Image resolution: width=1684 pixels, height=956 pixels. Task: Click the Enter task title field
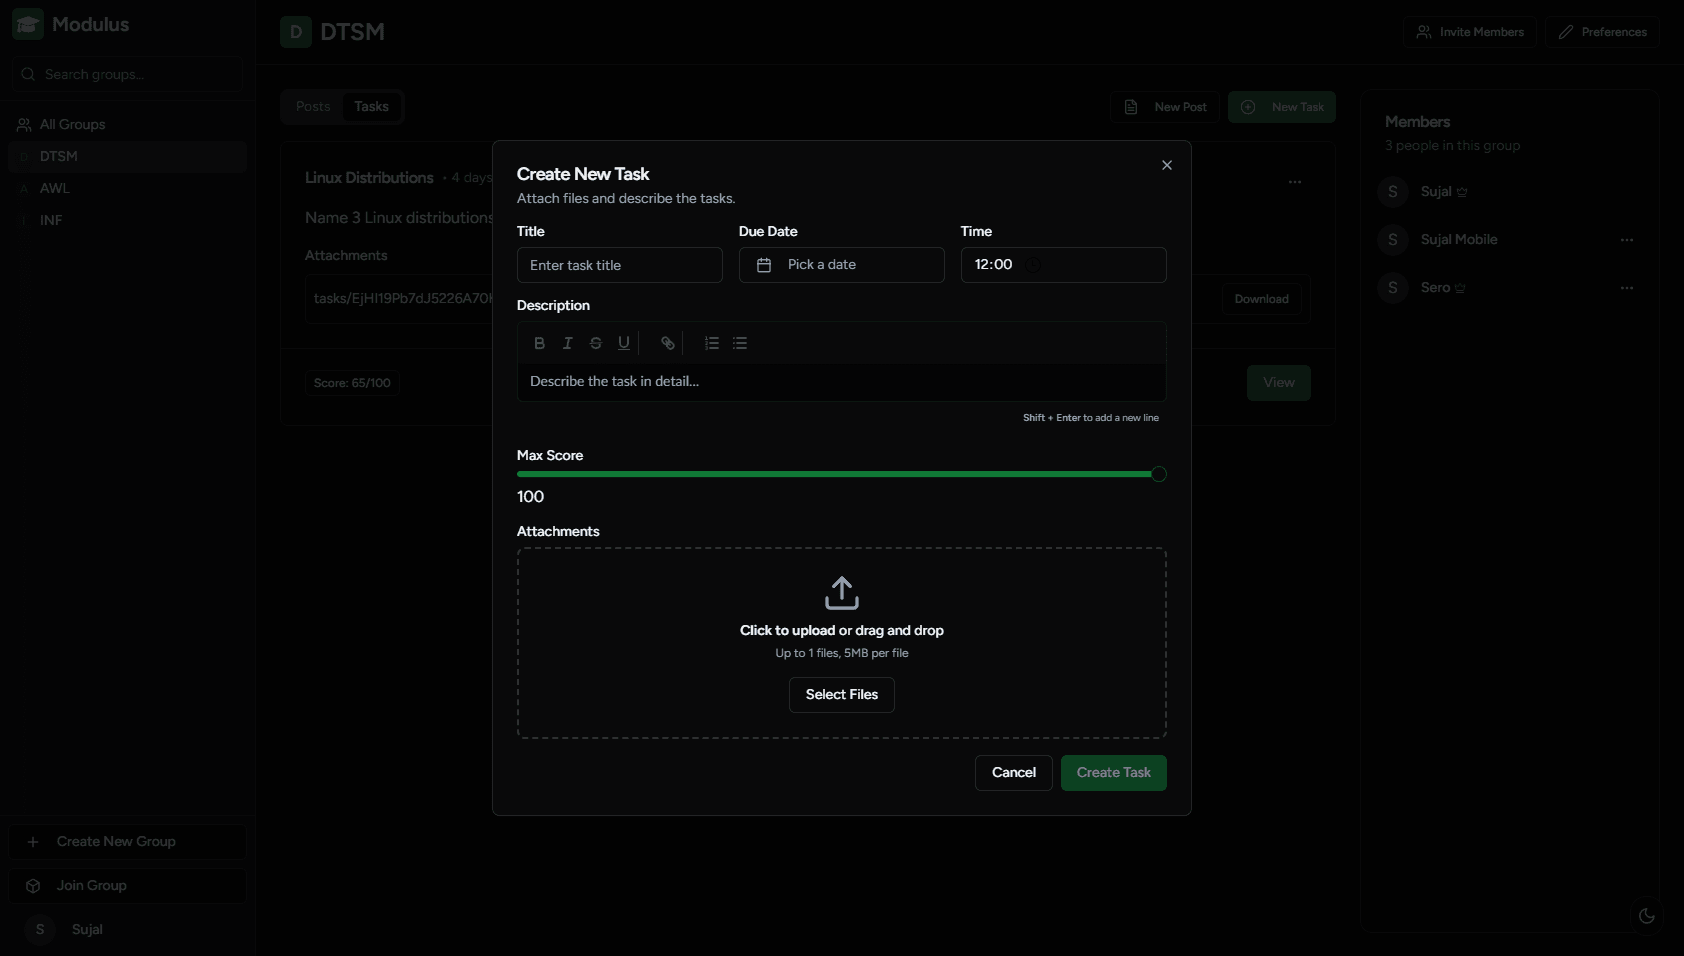click(x=619, y=265)
